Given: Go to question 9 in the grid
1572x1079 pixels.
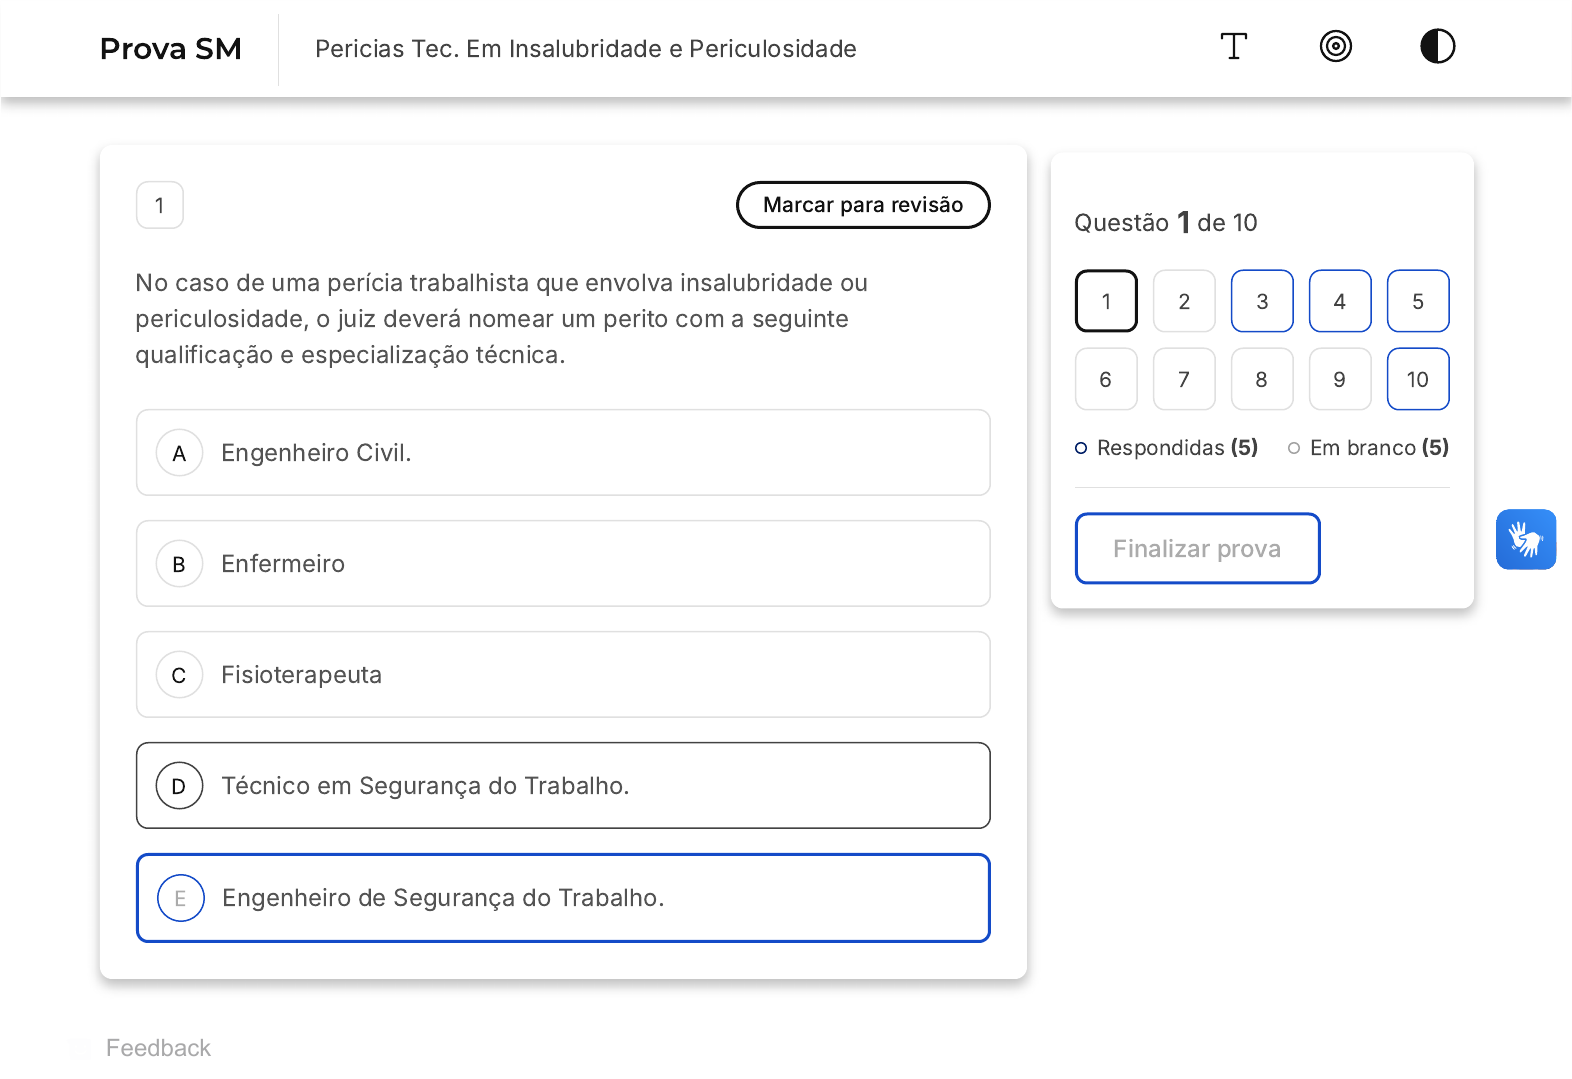Looking at the screenshot, I should (x=1339, y=379).
